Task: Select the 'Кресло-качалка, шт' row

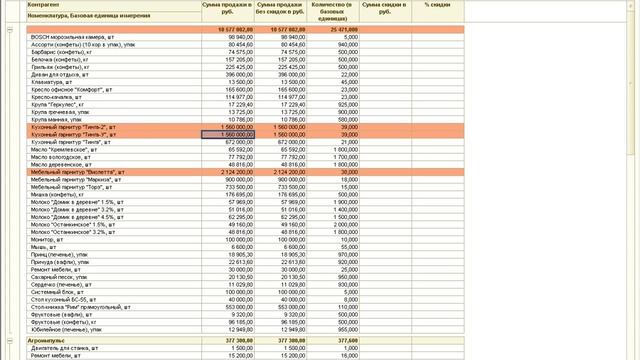Action: point(245,97)
